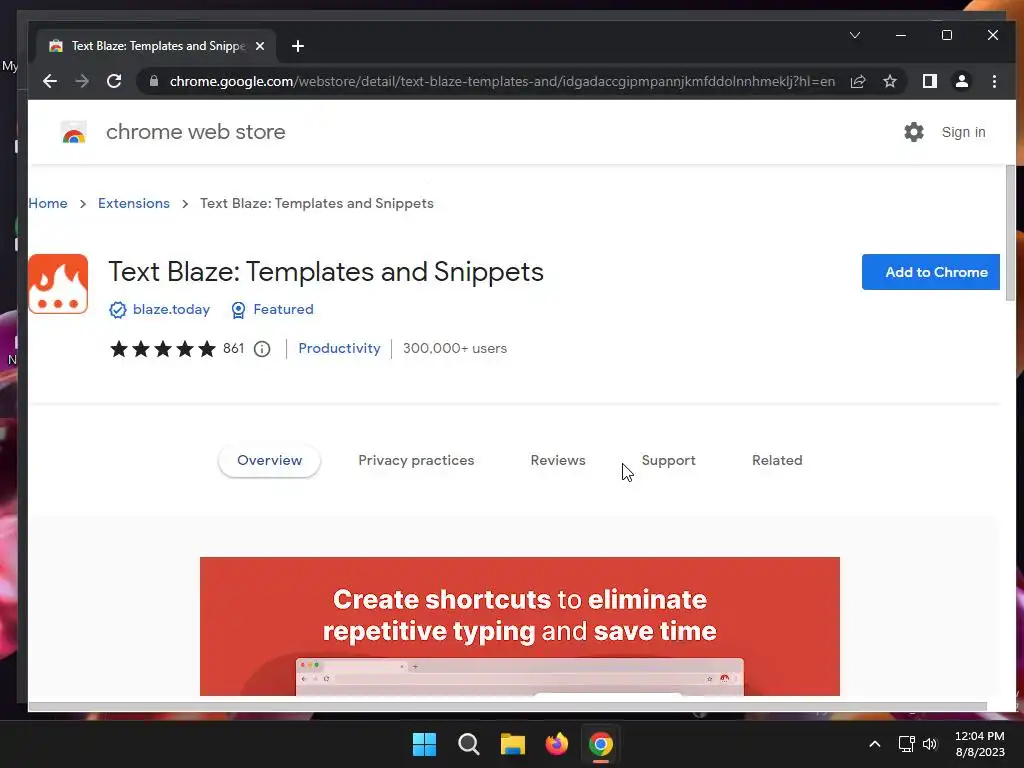The image size is (1024, 768).
Task: Click the red promo screenshot image
Action: 519,626
